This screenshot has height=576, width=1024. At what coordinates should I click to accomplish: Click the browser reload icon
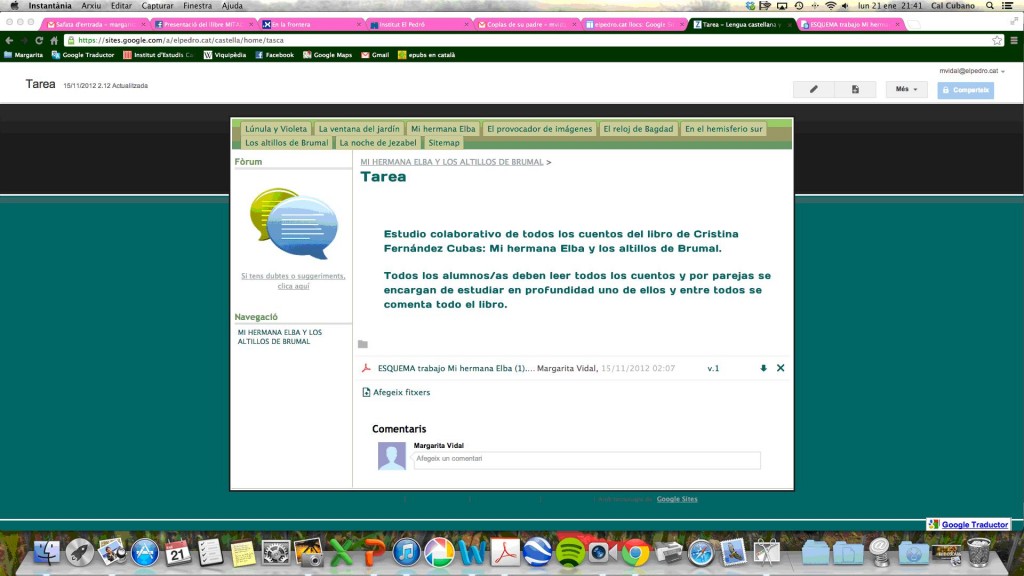pyautogui.click(x=40, y=40)
